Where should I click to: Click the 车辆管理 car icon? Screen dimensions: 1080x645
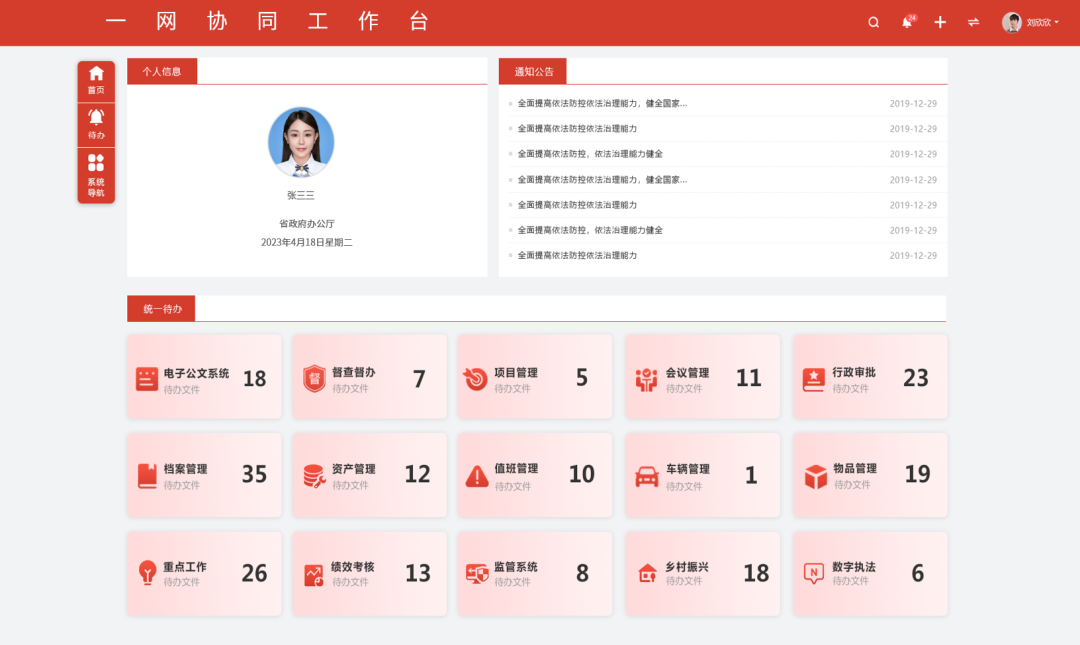[x=647, y=477]
